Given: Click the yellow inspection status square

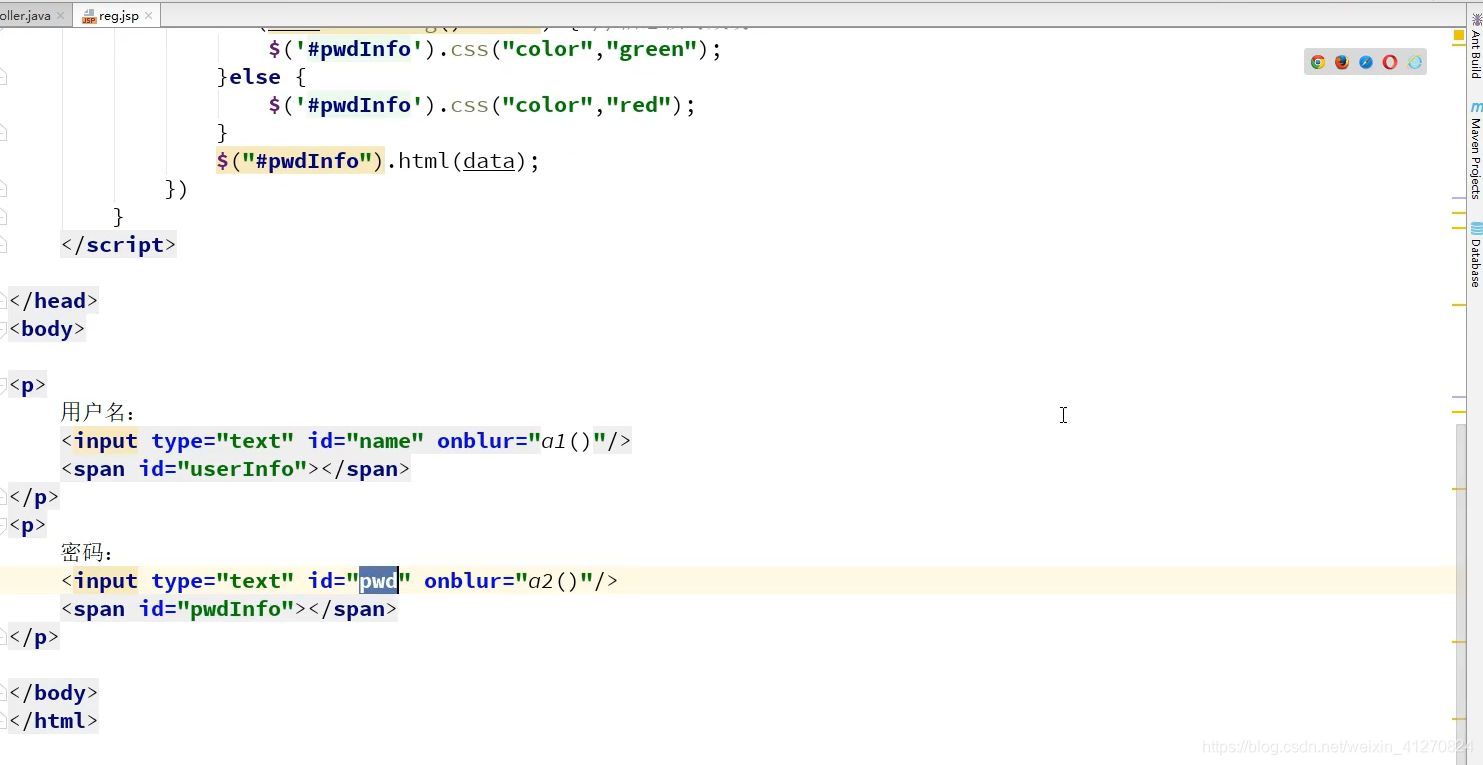Looking at the screenshot, I should pyautogui.click(x=1459, y=35).
